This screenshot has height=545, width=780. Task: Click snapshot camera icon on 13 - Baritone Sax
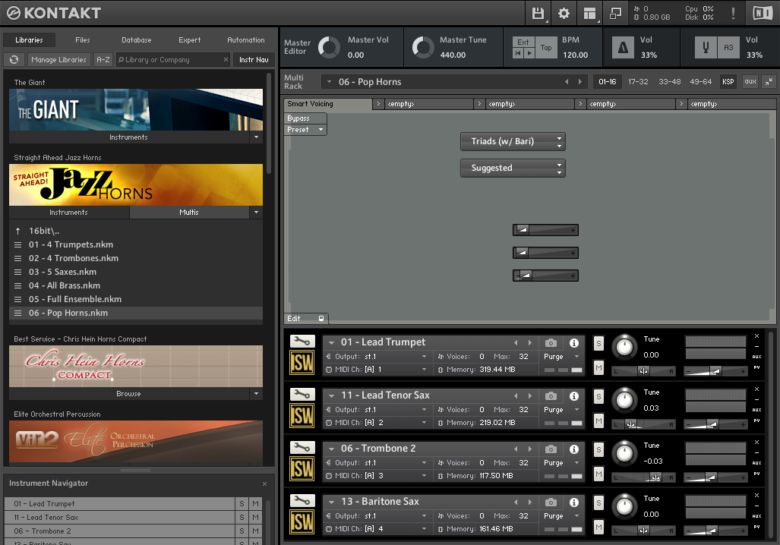[551, 502]
